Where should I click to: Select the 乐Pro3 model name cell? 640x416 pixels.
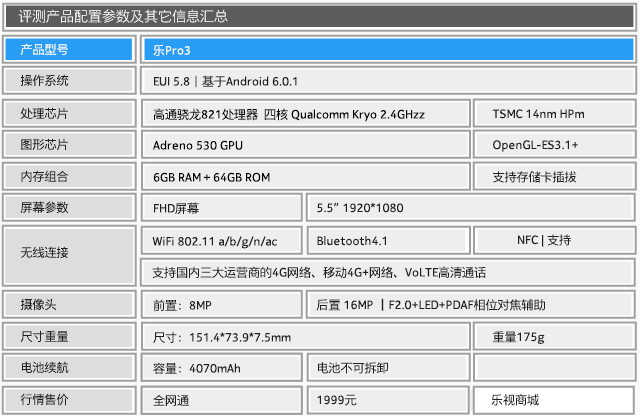click(387, 49)
